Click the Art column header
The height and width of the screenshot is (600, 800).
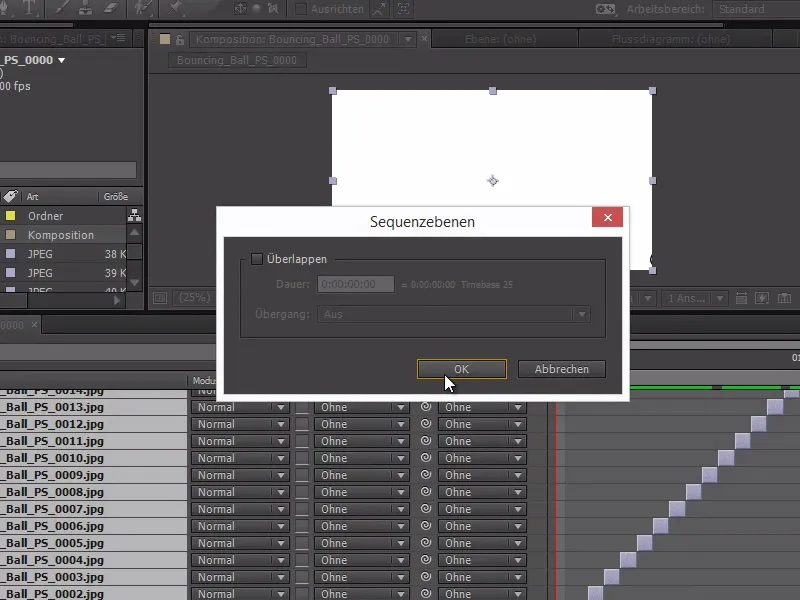(x=33, y=196)
